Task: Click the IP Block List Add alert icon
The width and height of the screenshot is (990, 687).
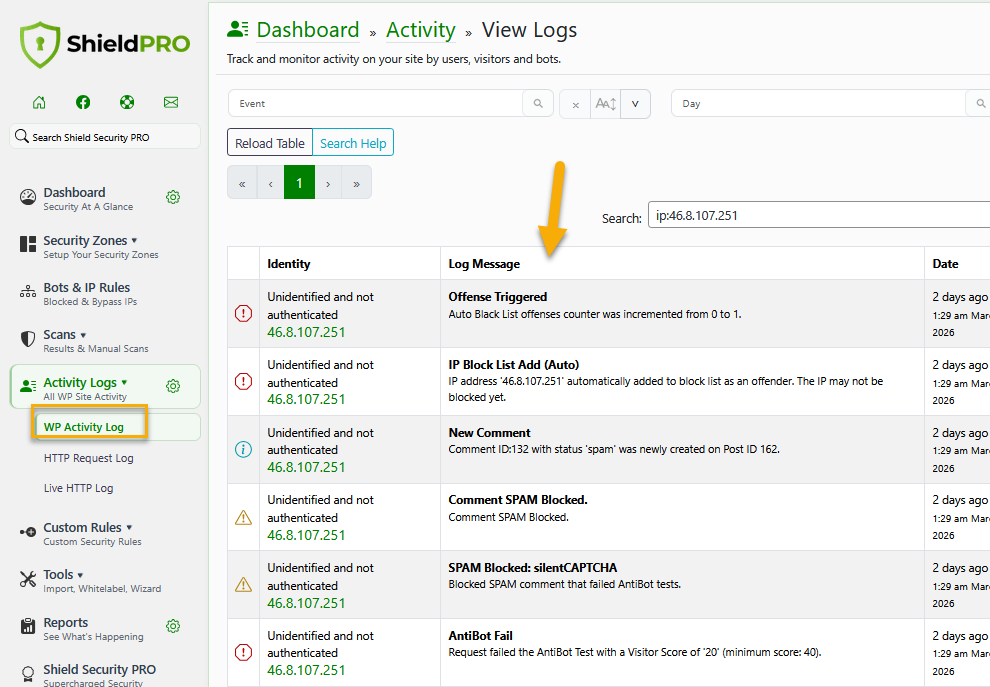Action: tap(243, 381)
